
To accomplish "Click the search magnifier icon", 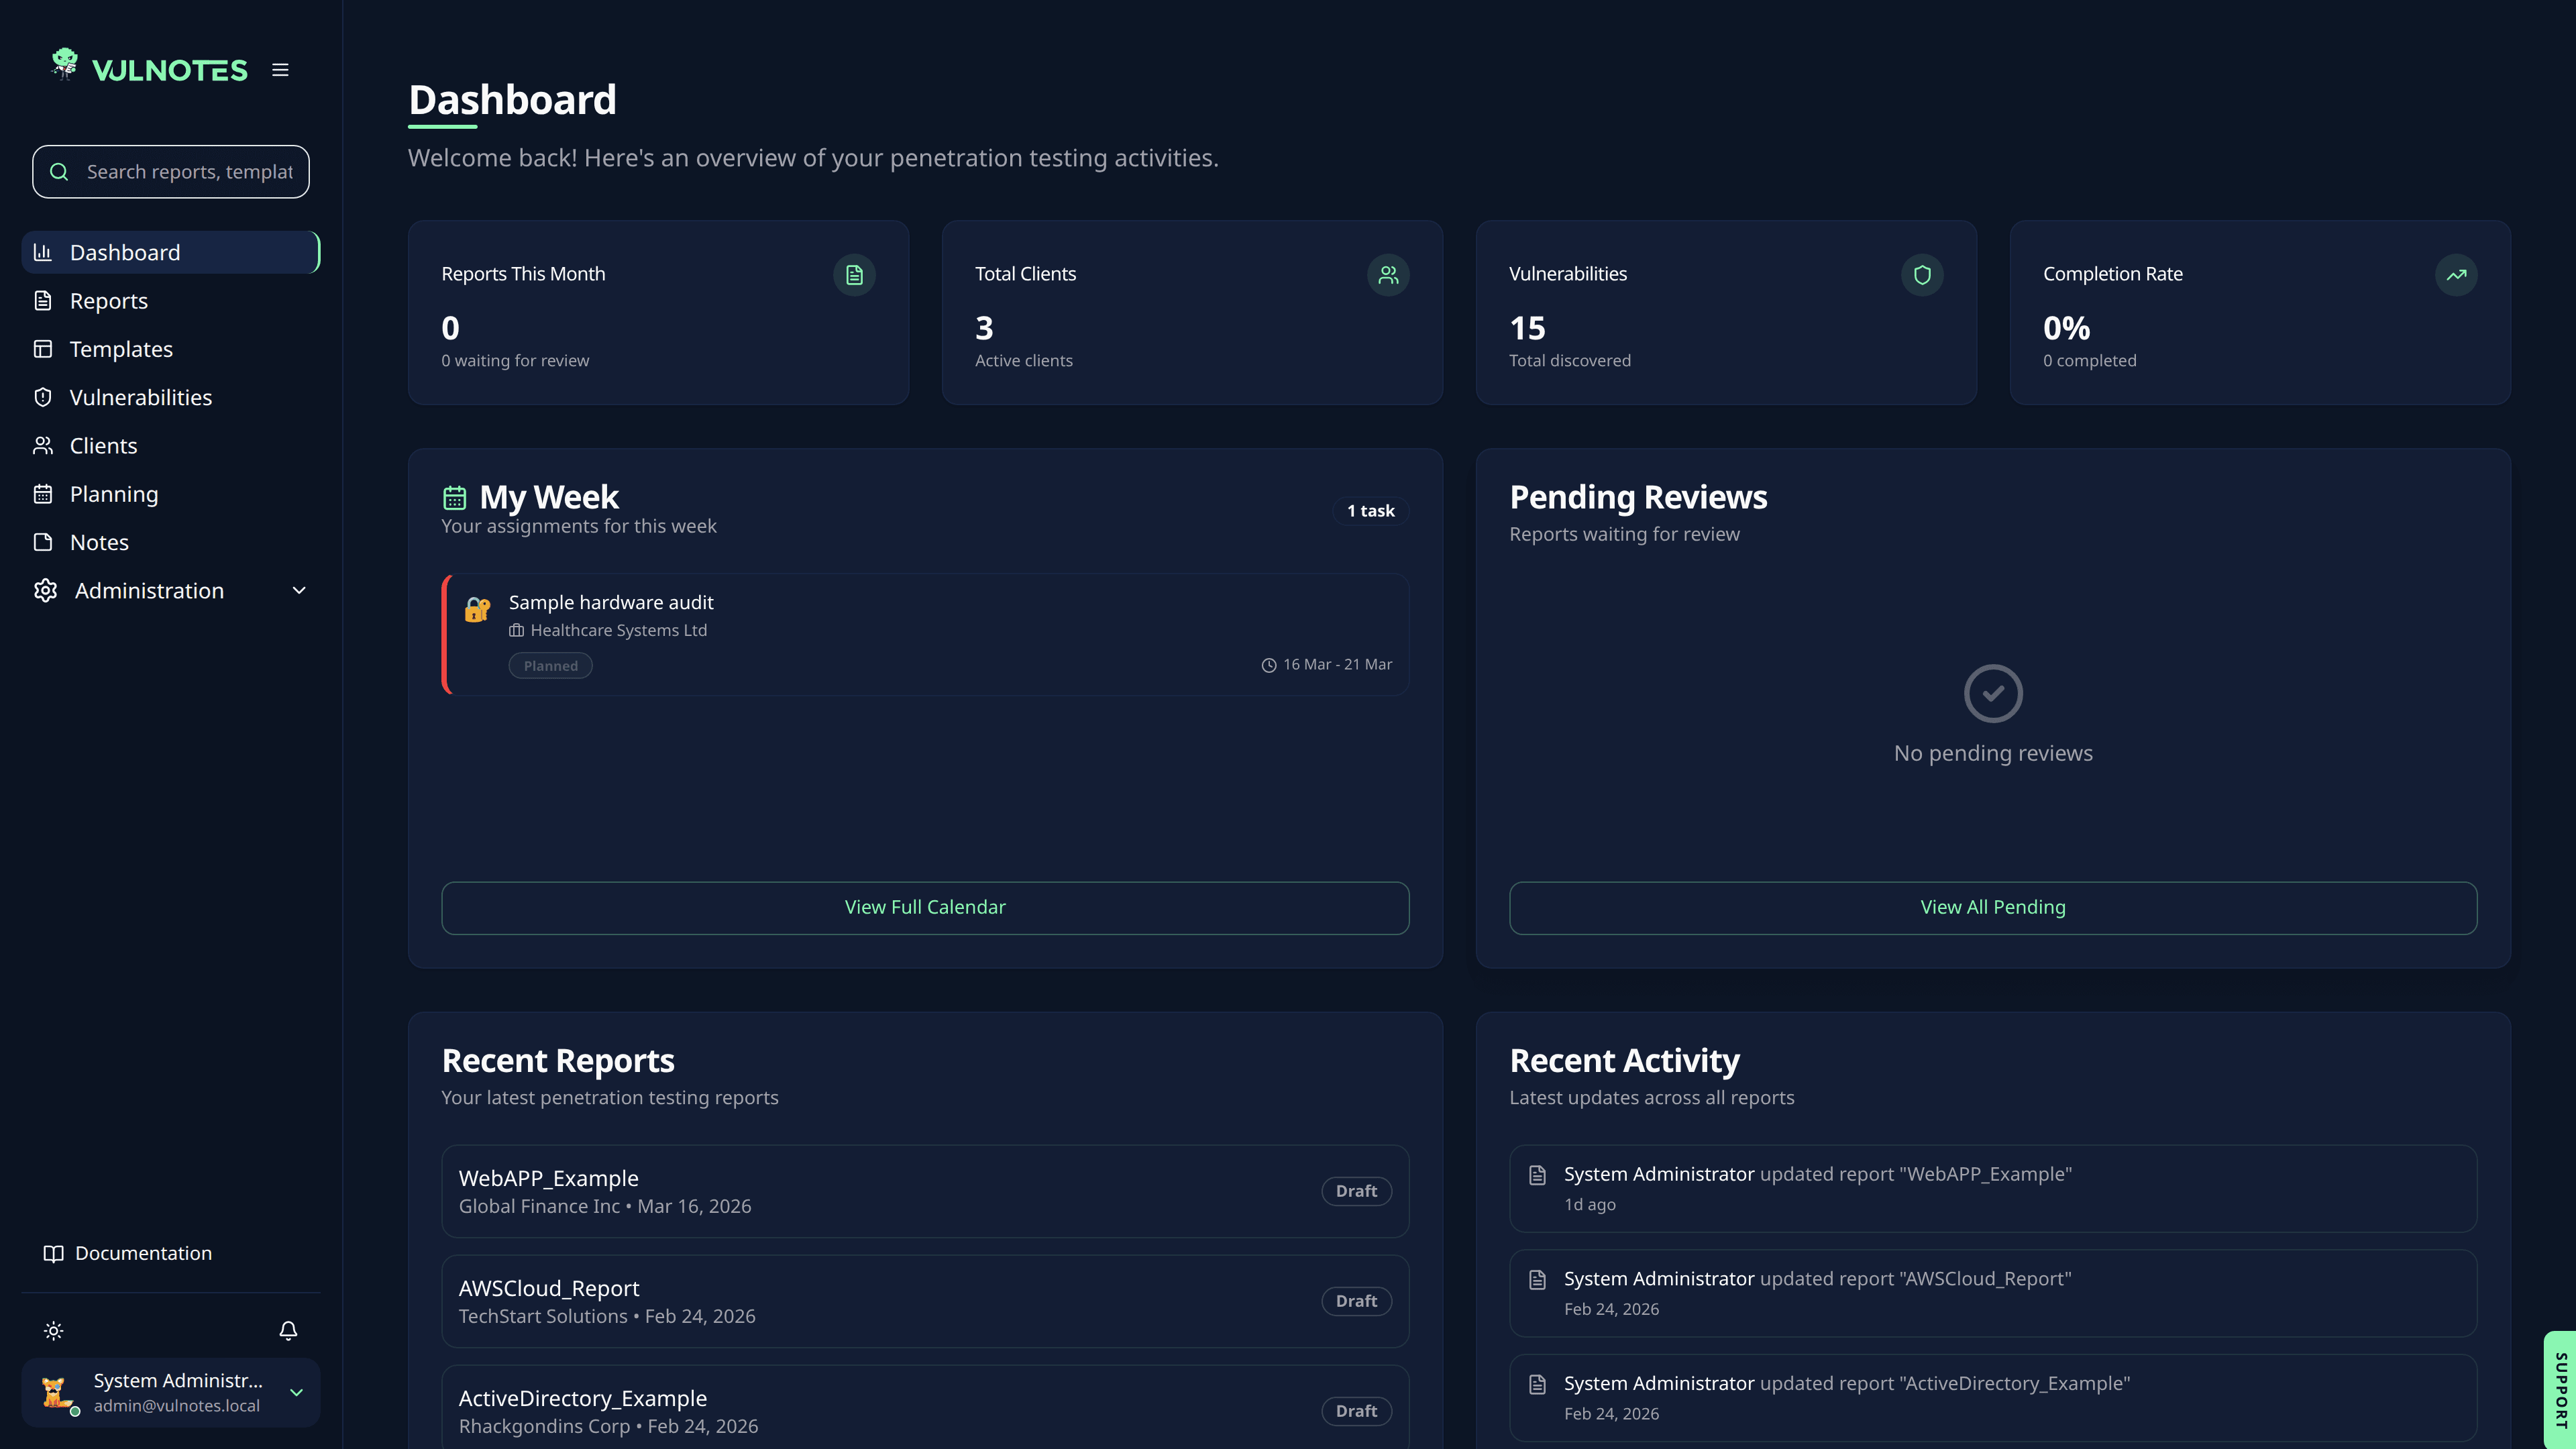I will tap(59, 172).
